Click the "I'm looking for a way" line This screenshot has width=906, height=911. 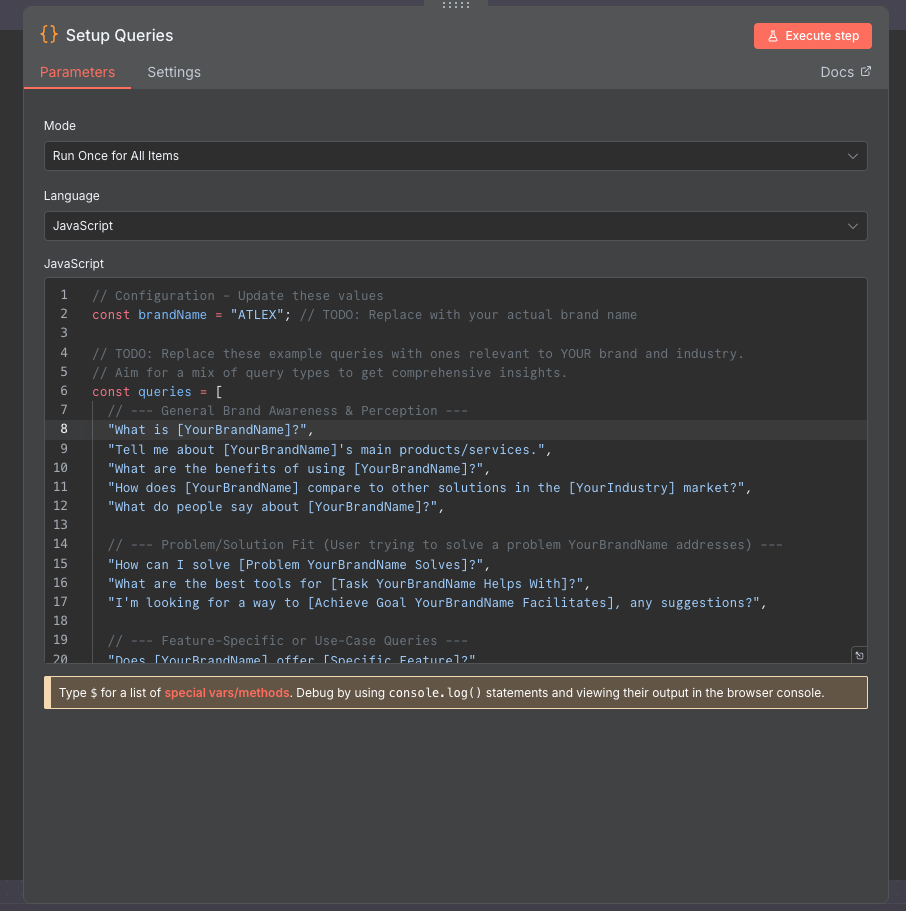click(438, 602)
